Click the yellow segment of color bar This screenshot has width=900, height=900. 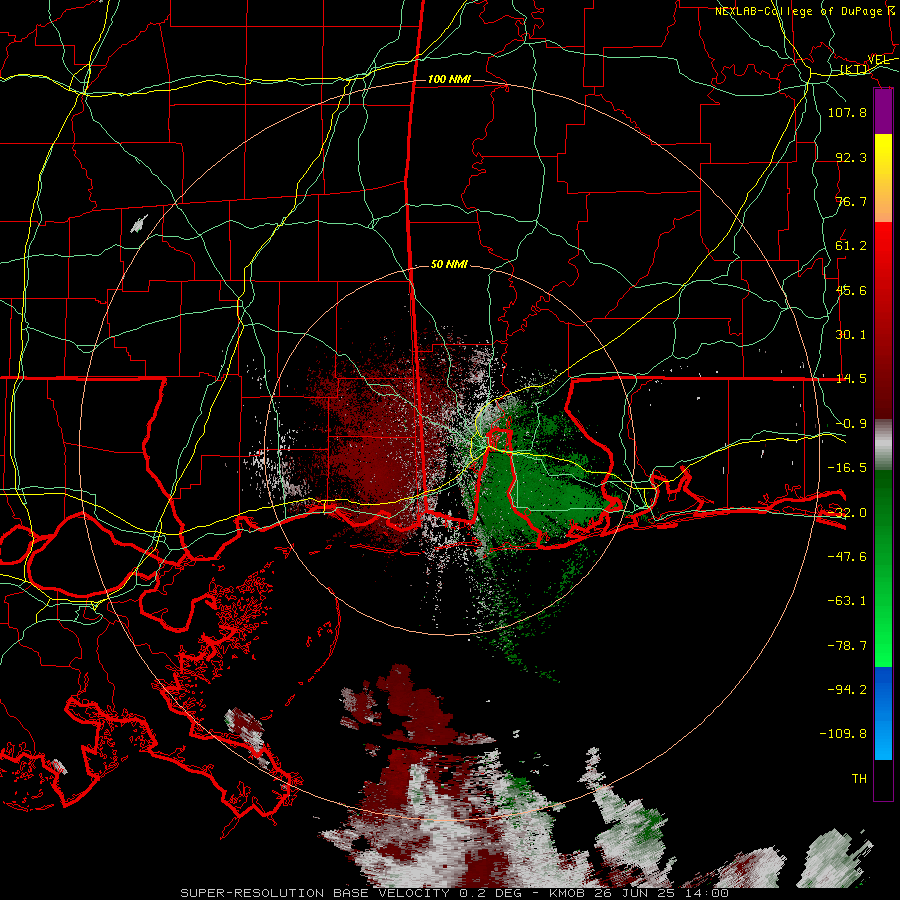pyautogui.click(x=883, y=165)
